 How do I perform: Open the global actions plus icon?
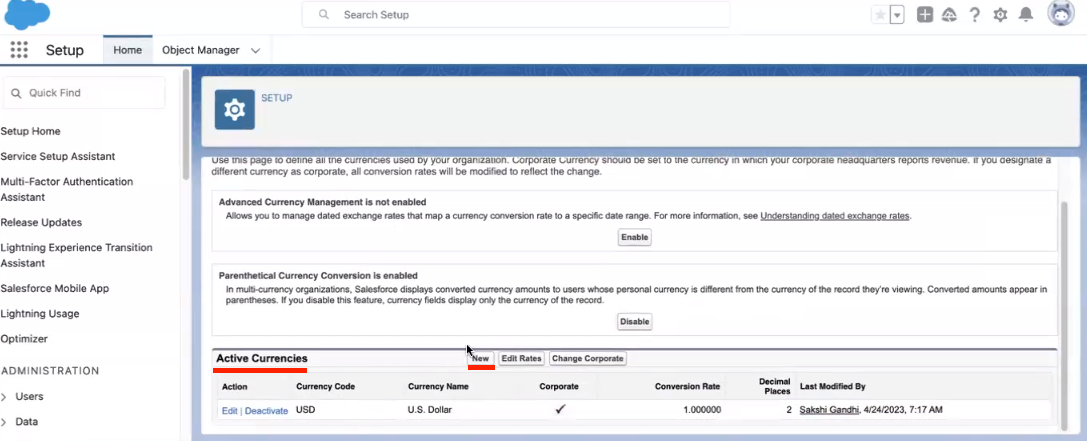pos(925,15)
